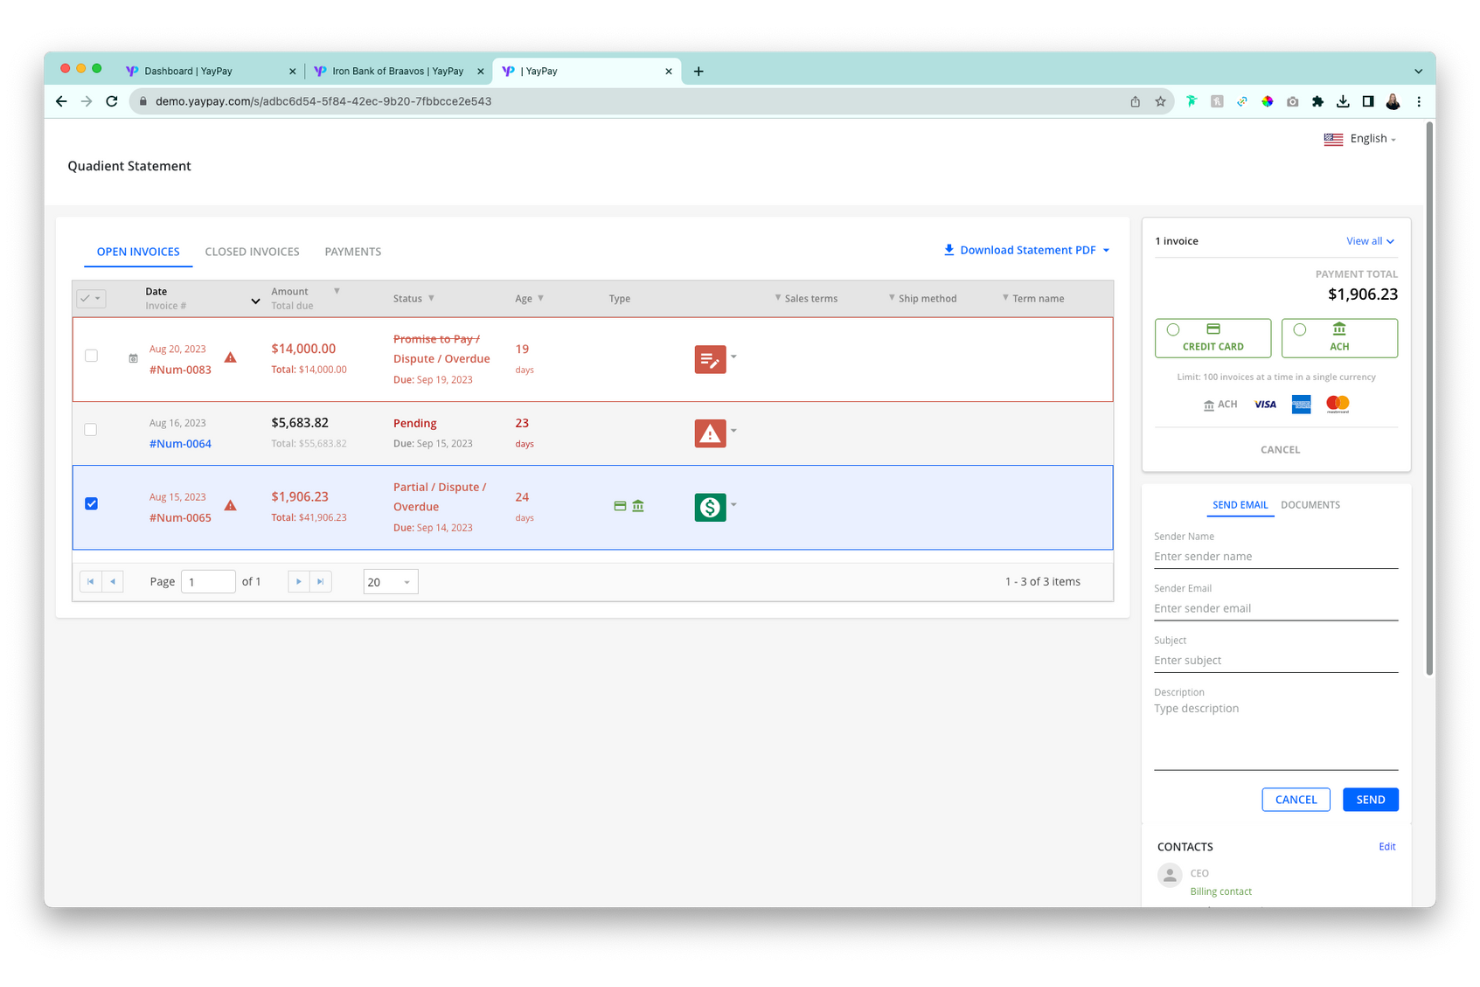Click the SEND button
The height and width of the screenshot is (987, 1480).
1370,799
